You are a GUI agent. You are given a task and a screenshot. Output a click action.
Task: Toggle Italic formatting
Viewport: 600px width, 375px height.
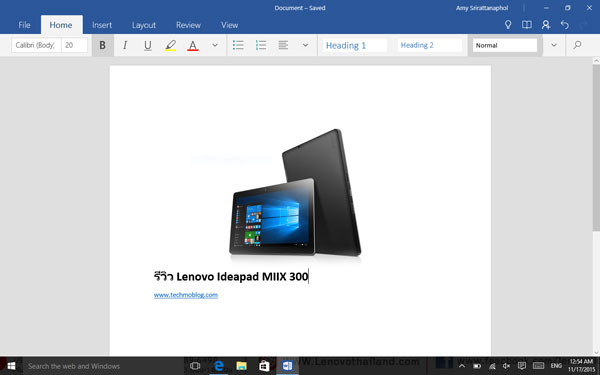click(125, 45)
